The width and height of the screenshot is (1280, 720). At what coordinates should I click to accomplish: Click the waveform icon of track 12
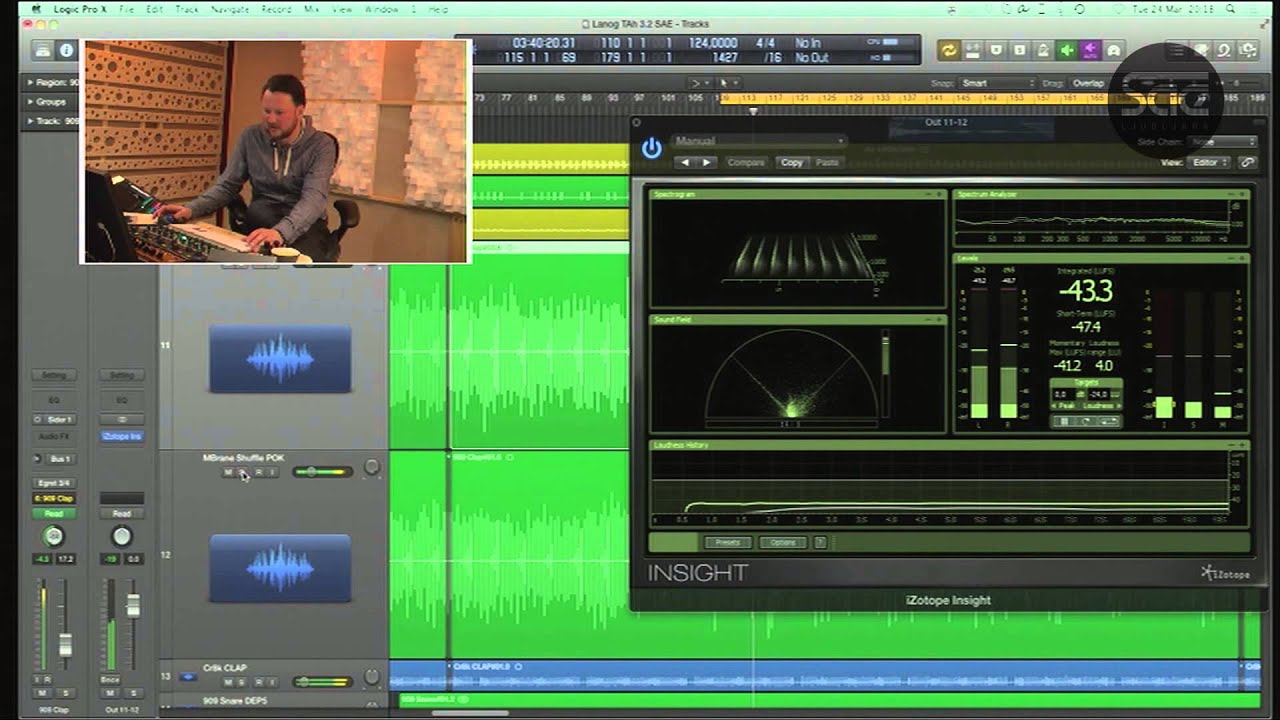280,568
